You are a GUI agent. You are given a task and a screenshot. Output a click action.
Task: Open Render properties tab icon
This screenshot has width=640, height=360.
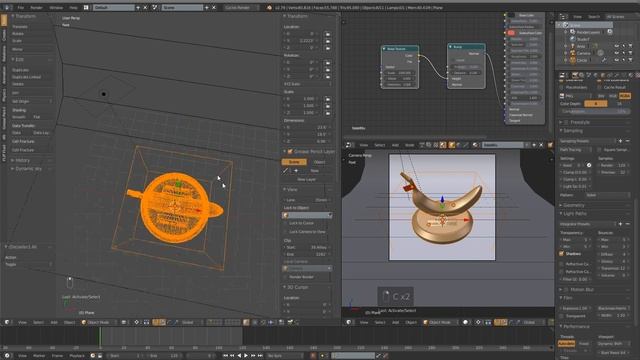(575, 75)
